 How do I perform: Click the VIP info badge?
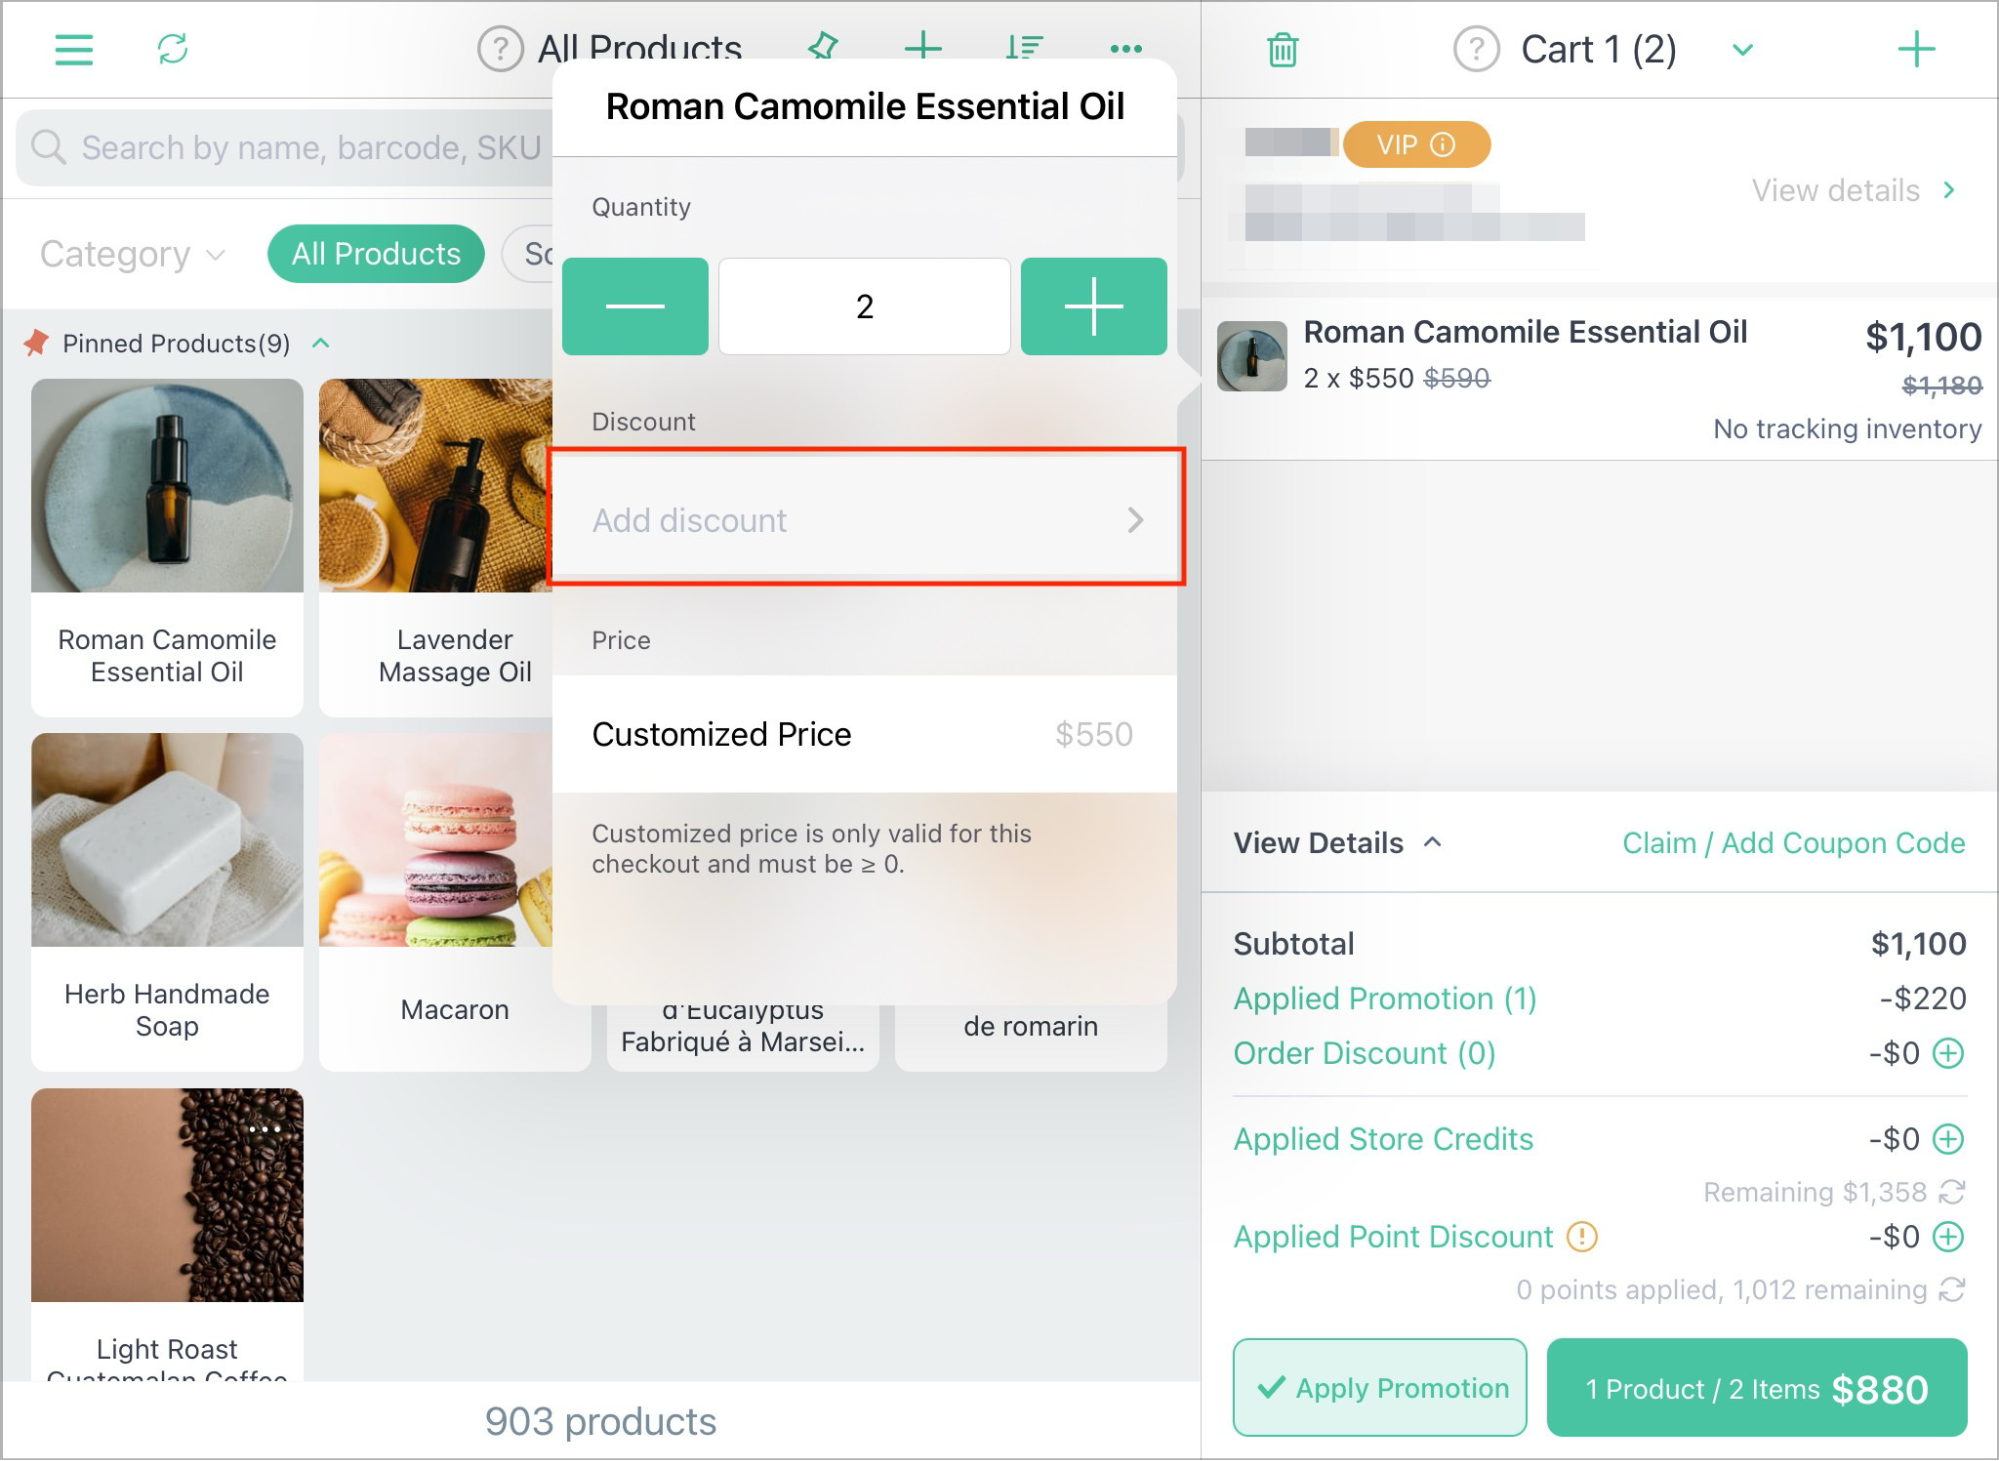pyautogui.click(x=1416, y=145)
